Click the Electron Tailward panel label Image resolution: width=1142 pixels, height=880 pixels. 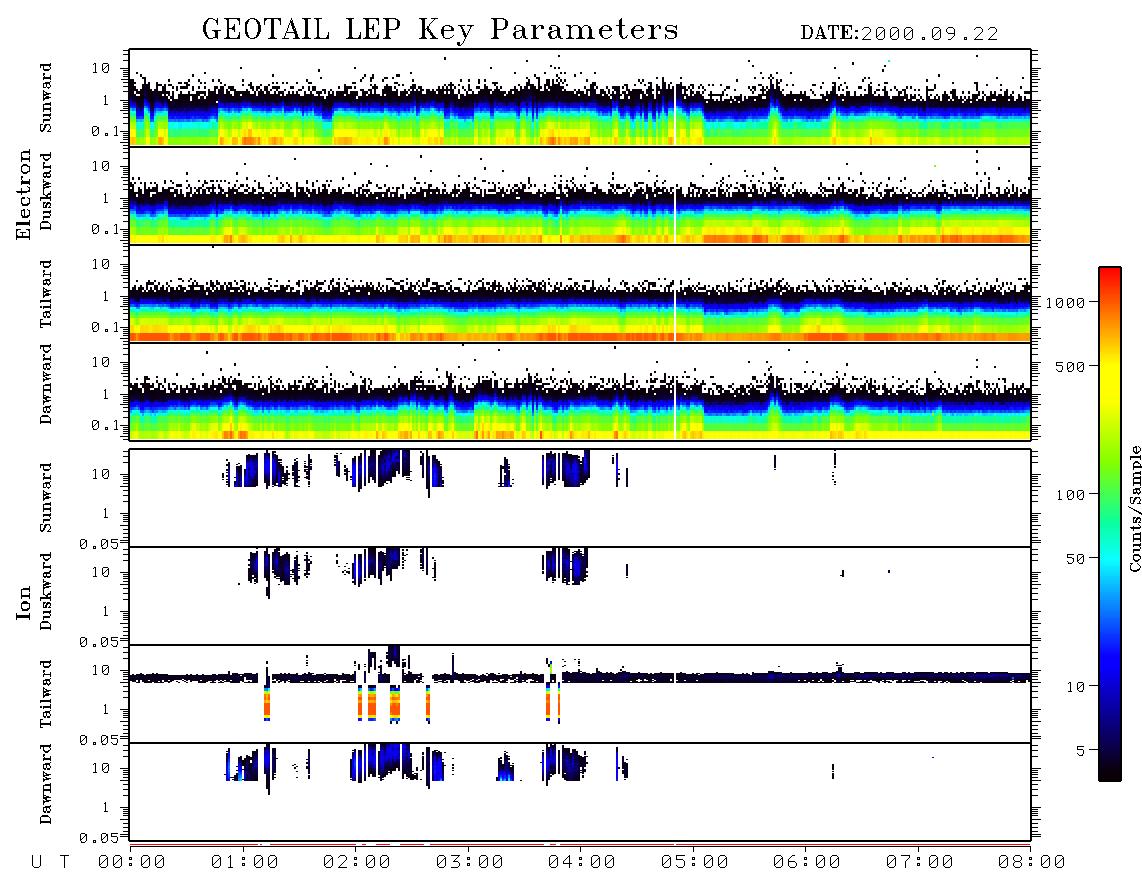pyautogui.click(x=46, y=294)
